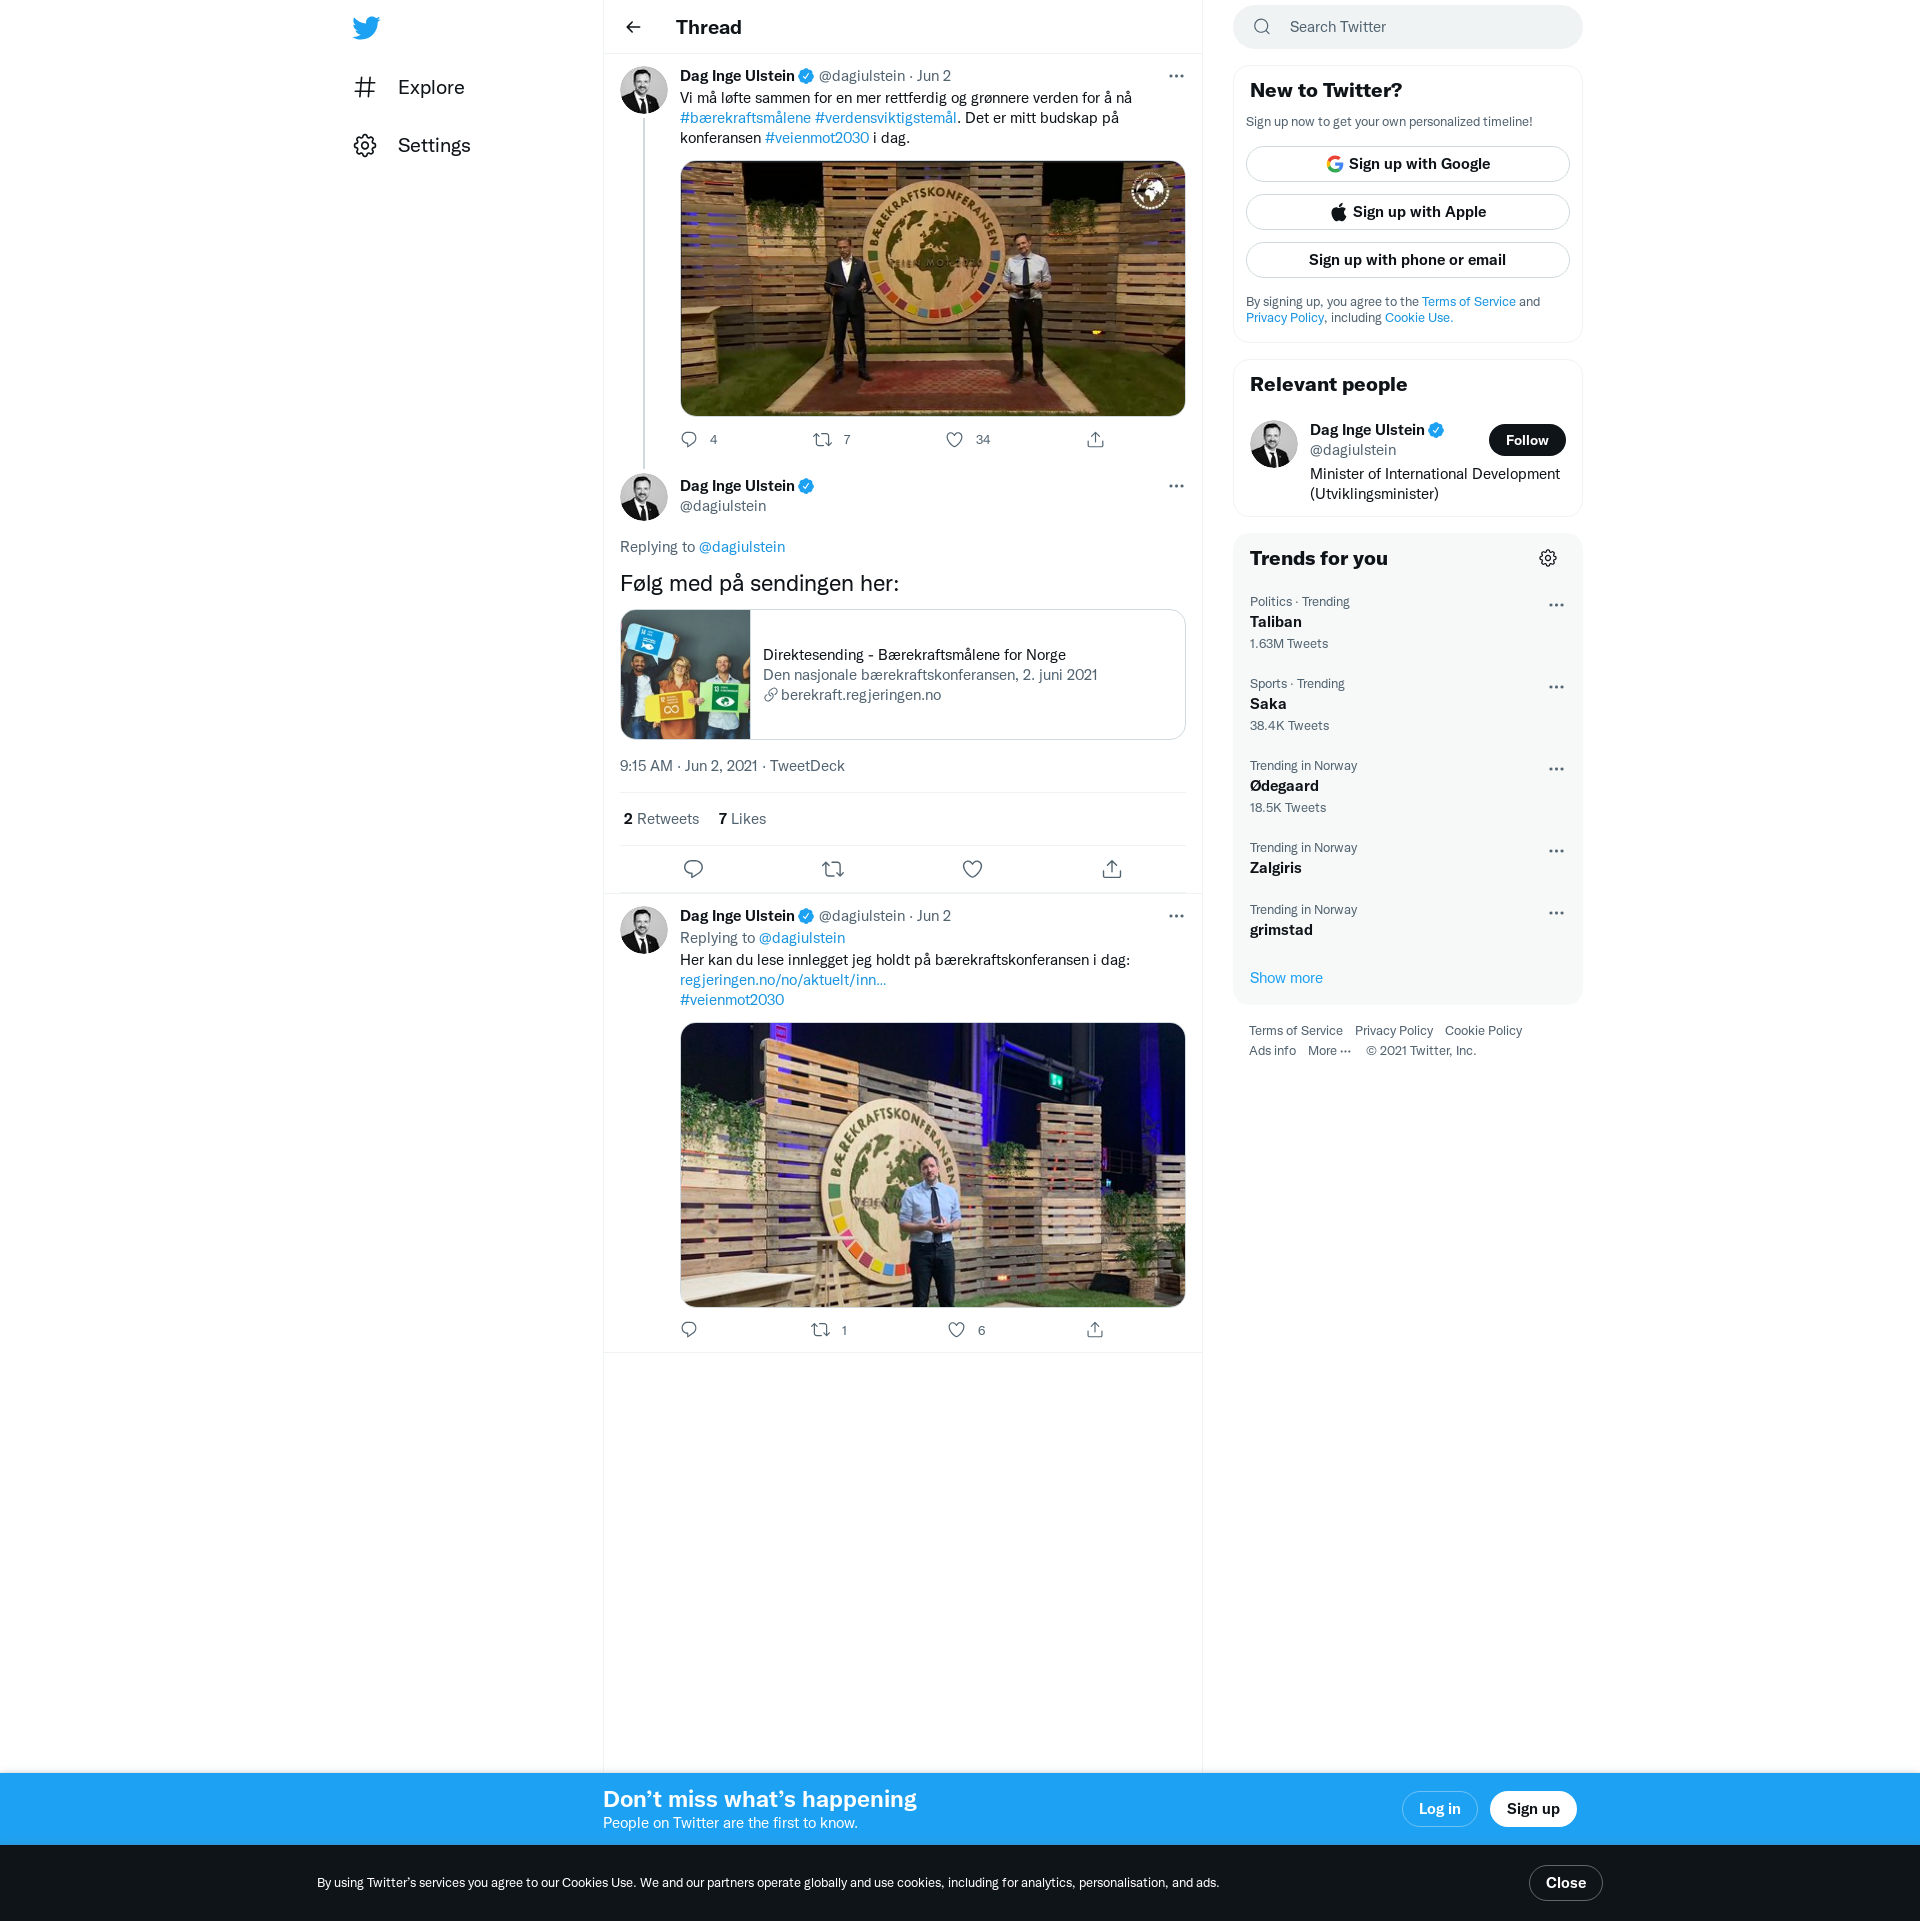Close the cookies notice
The height and width of the screenshot is (1921, 1920).
pos(1565,1883)
